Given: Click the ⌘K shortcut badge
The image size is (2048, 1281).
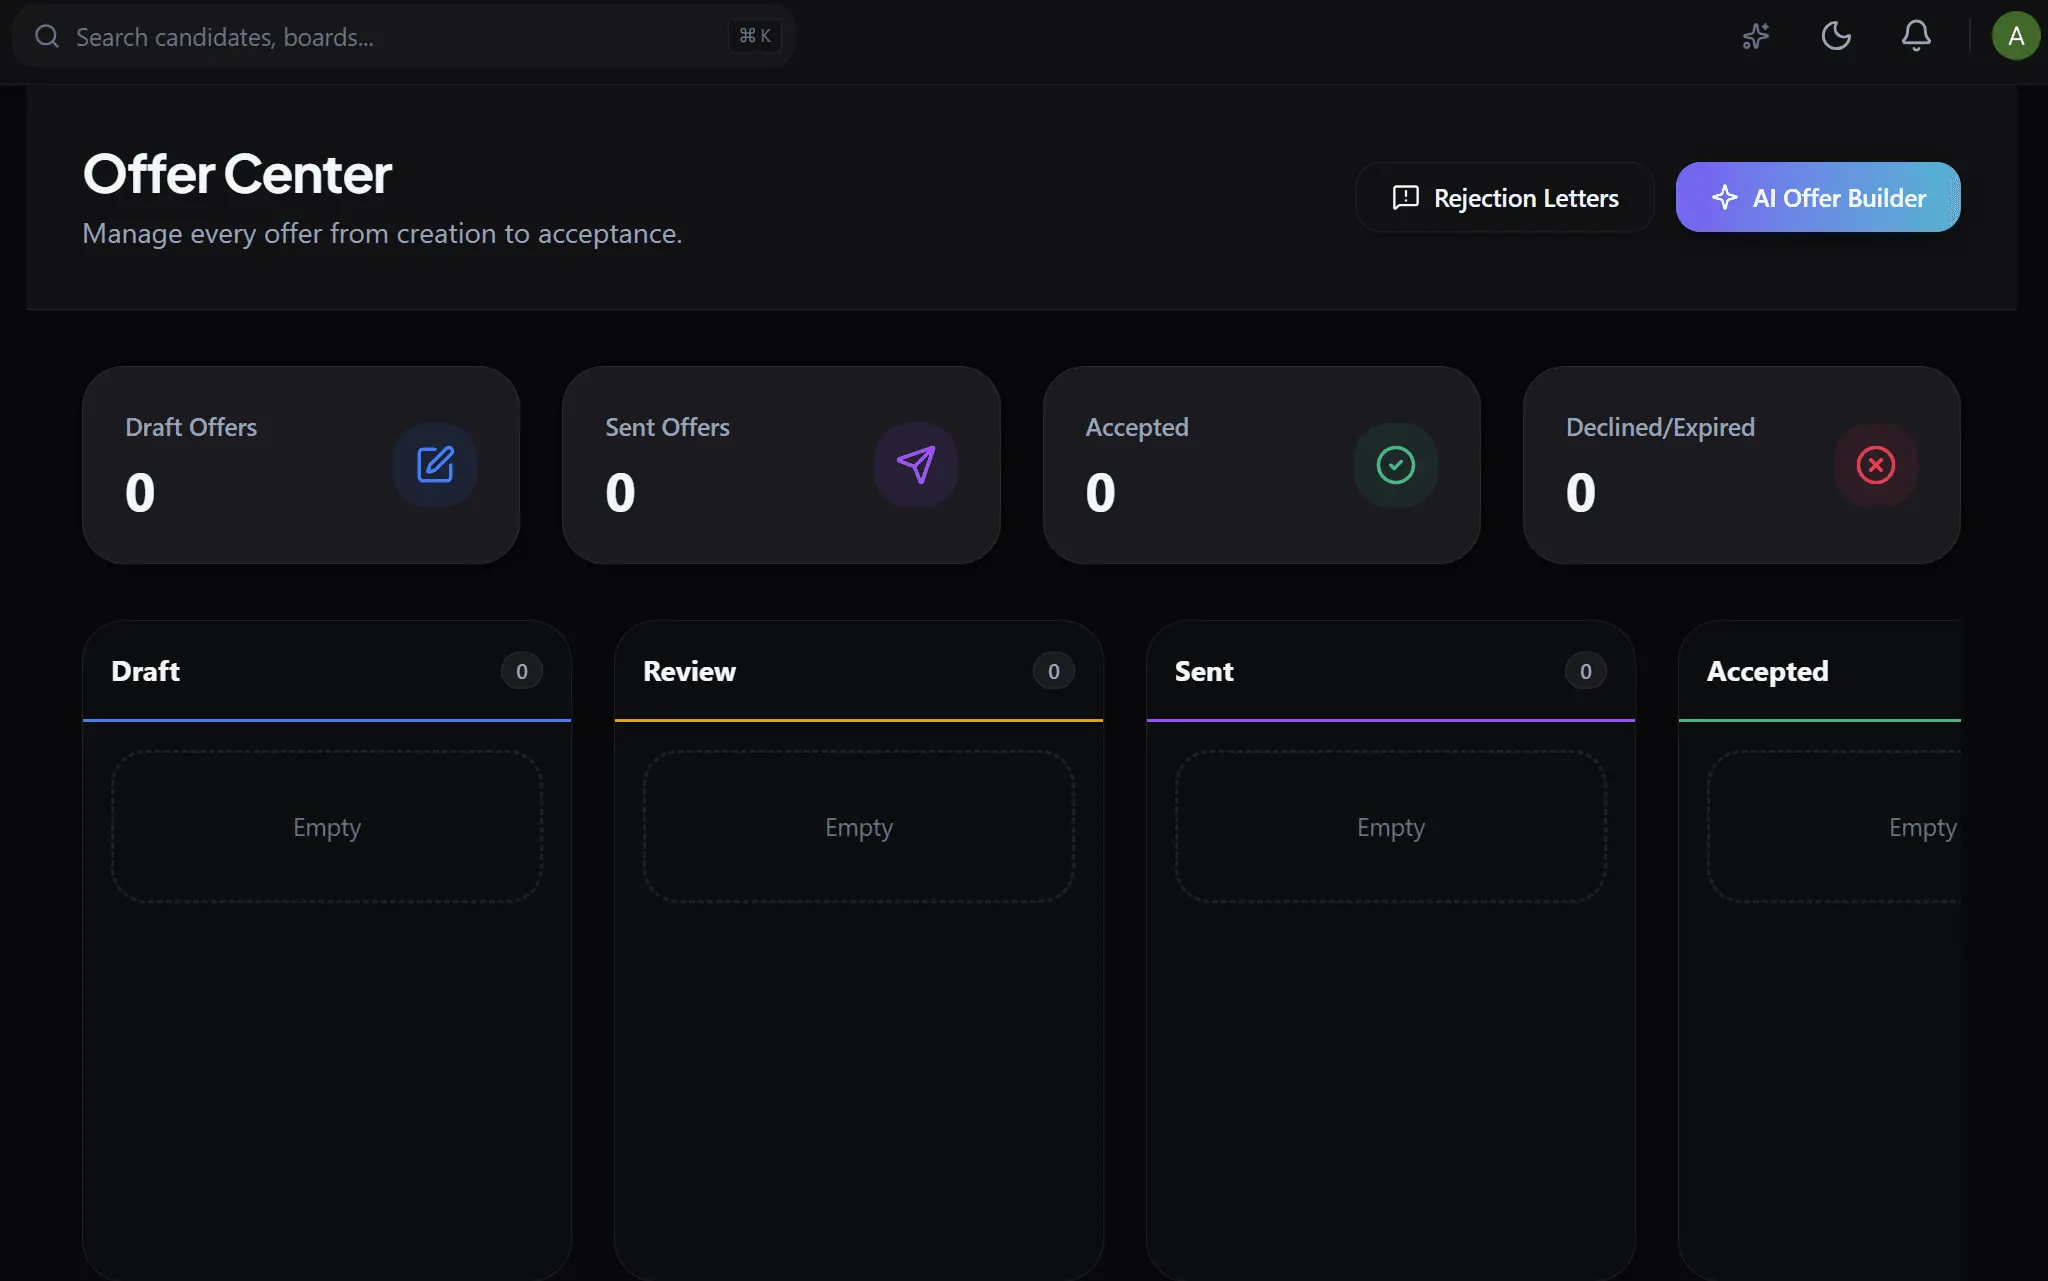Looking at the screenshot, I should 755,36.
